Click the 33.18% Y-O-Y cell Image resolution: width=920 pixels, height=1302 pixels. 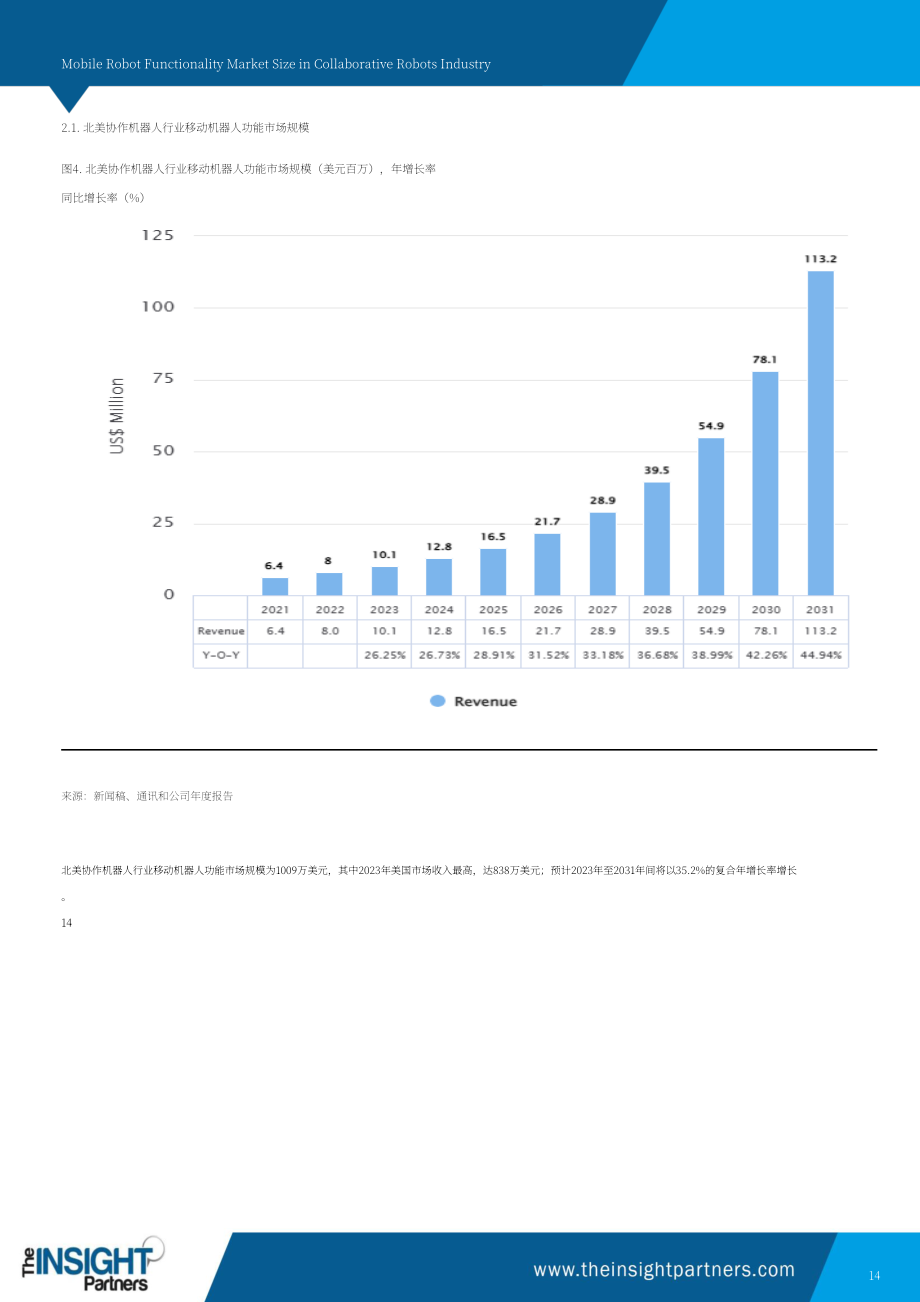coord(602,656)
